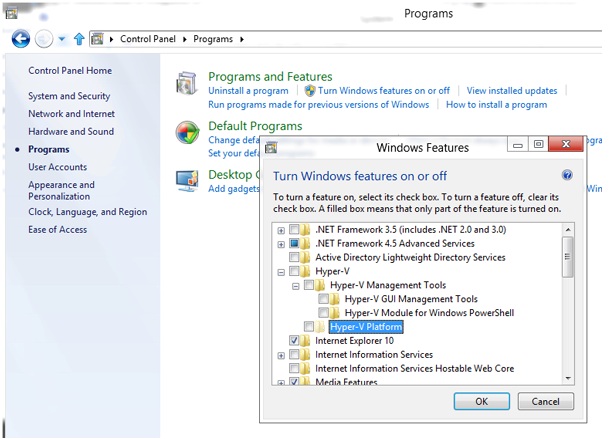Click the shield icon beside Turn Windows features
Image resolution: width=616 pixels, height=439 pixels.
(310, 91)
